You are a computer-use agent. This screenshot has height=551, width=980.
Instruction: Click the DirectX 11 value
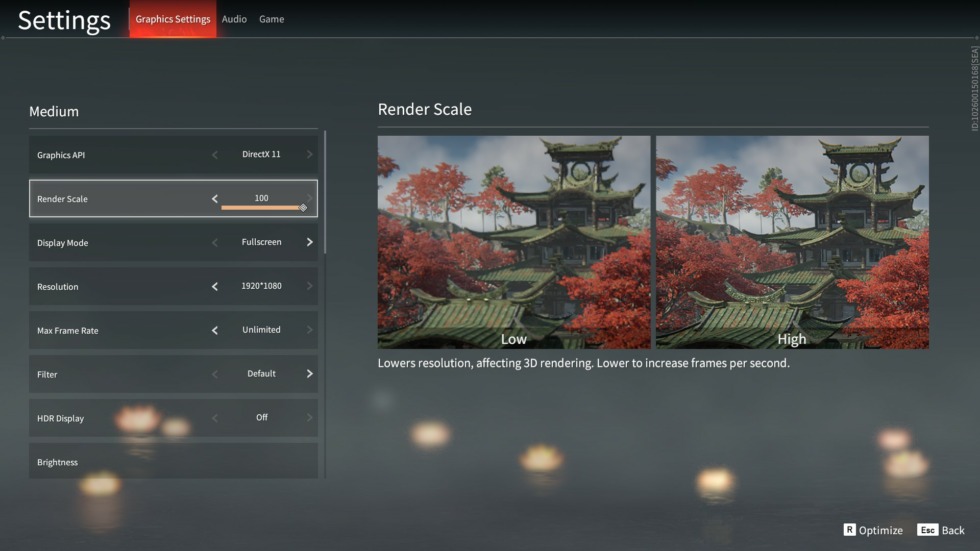coord(261,154)
